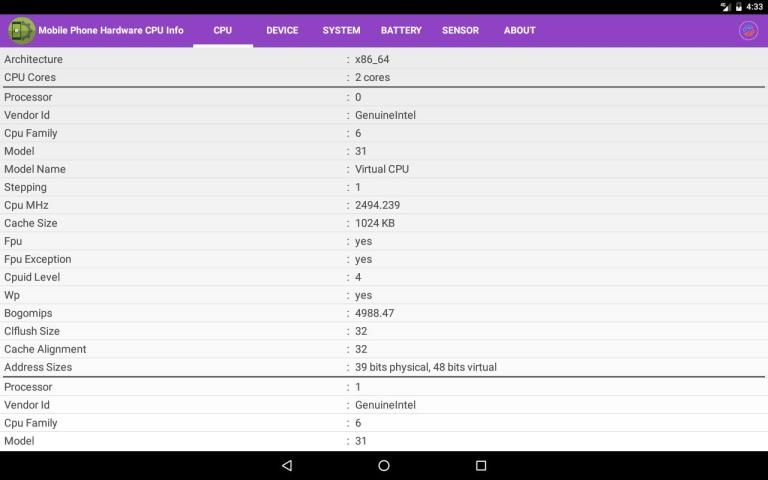Select the Architecture x86_64 row
Image resolution: width=768 pixels, height=480 pixels.
pos(384,59)
